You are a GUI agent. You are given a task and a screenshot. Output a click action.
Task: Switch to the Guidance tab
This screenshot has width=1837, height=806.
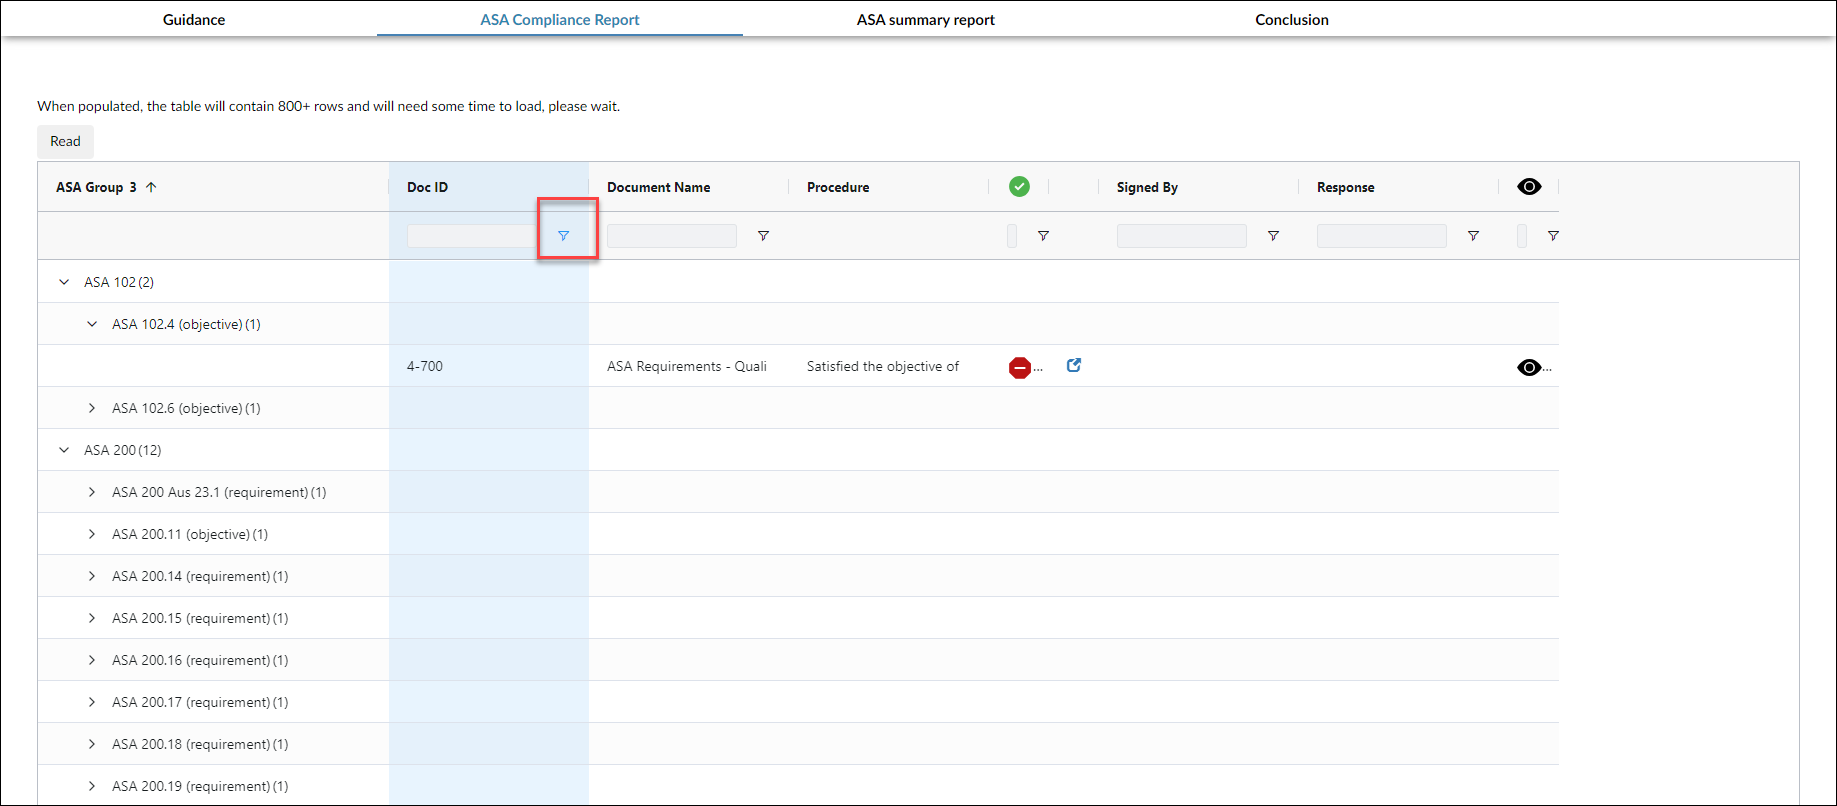click(194, 19)
